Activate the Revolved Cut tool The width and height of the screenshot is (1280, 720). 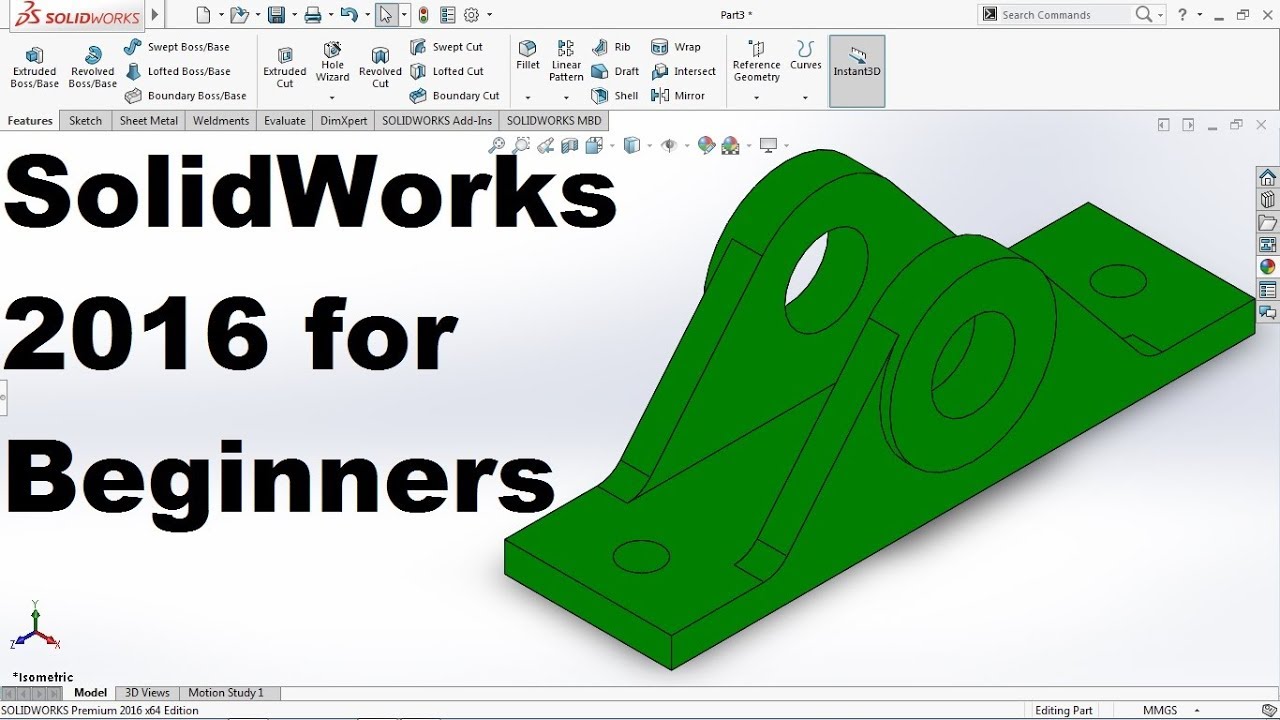[380, 68]
